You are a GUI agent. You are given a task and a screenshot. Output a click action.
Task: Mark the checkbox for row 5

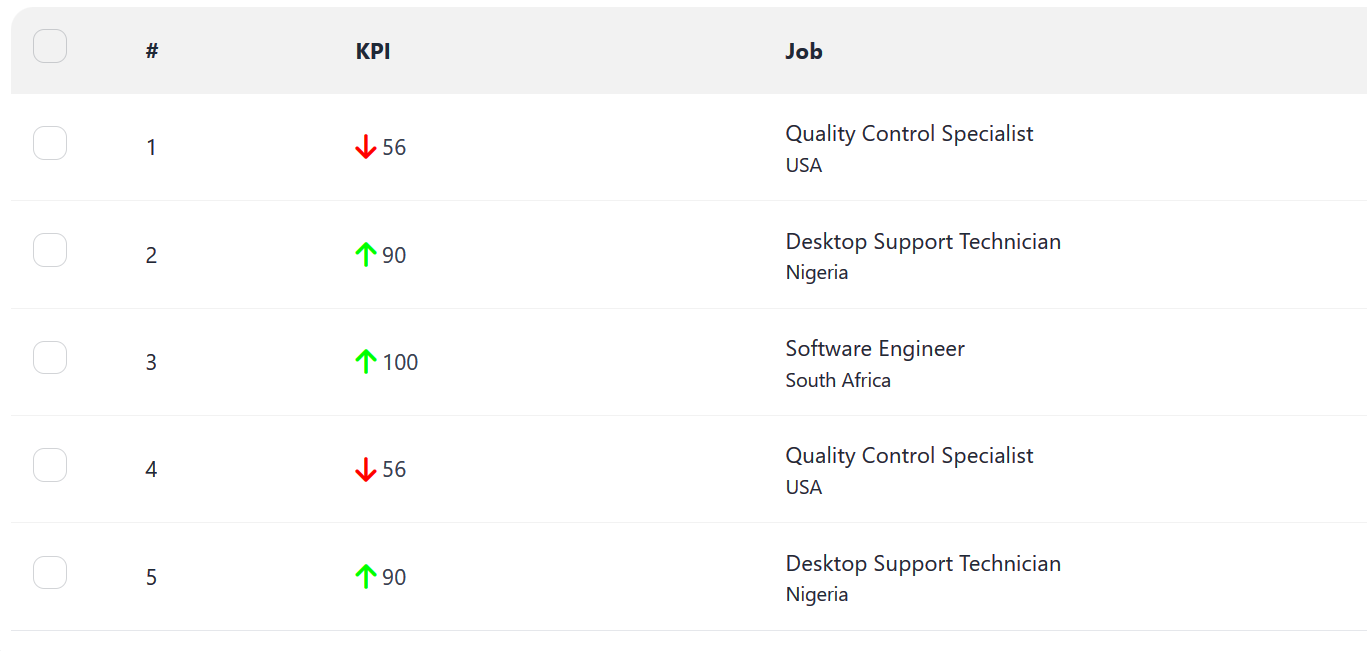(x=50, y=573)
